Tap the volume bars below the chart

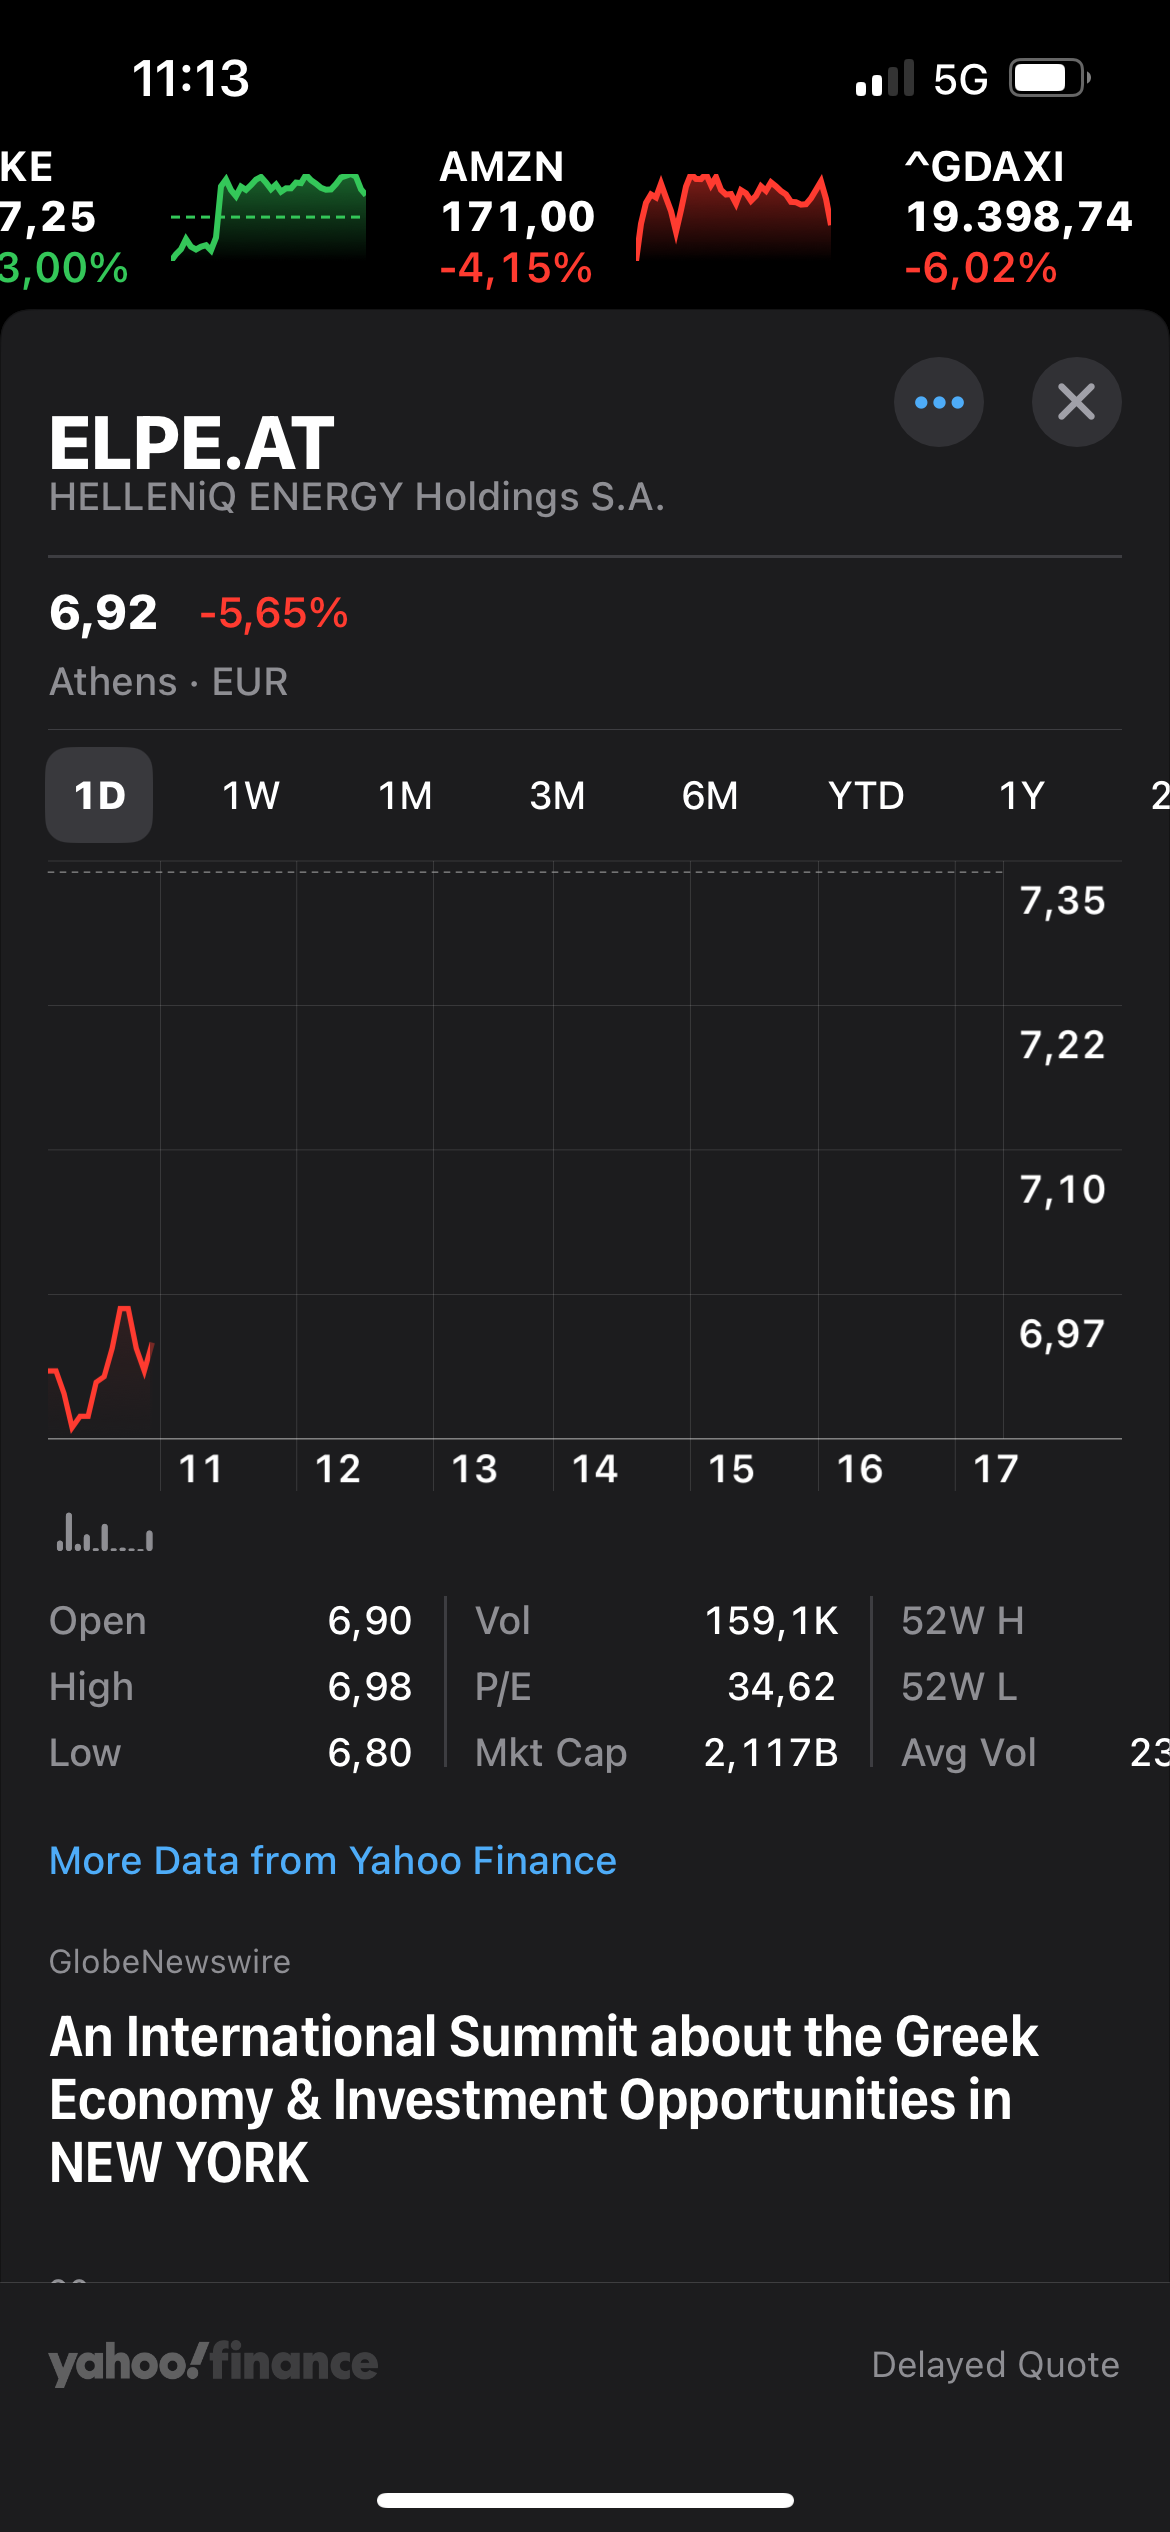[x=105, y=1532]
